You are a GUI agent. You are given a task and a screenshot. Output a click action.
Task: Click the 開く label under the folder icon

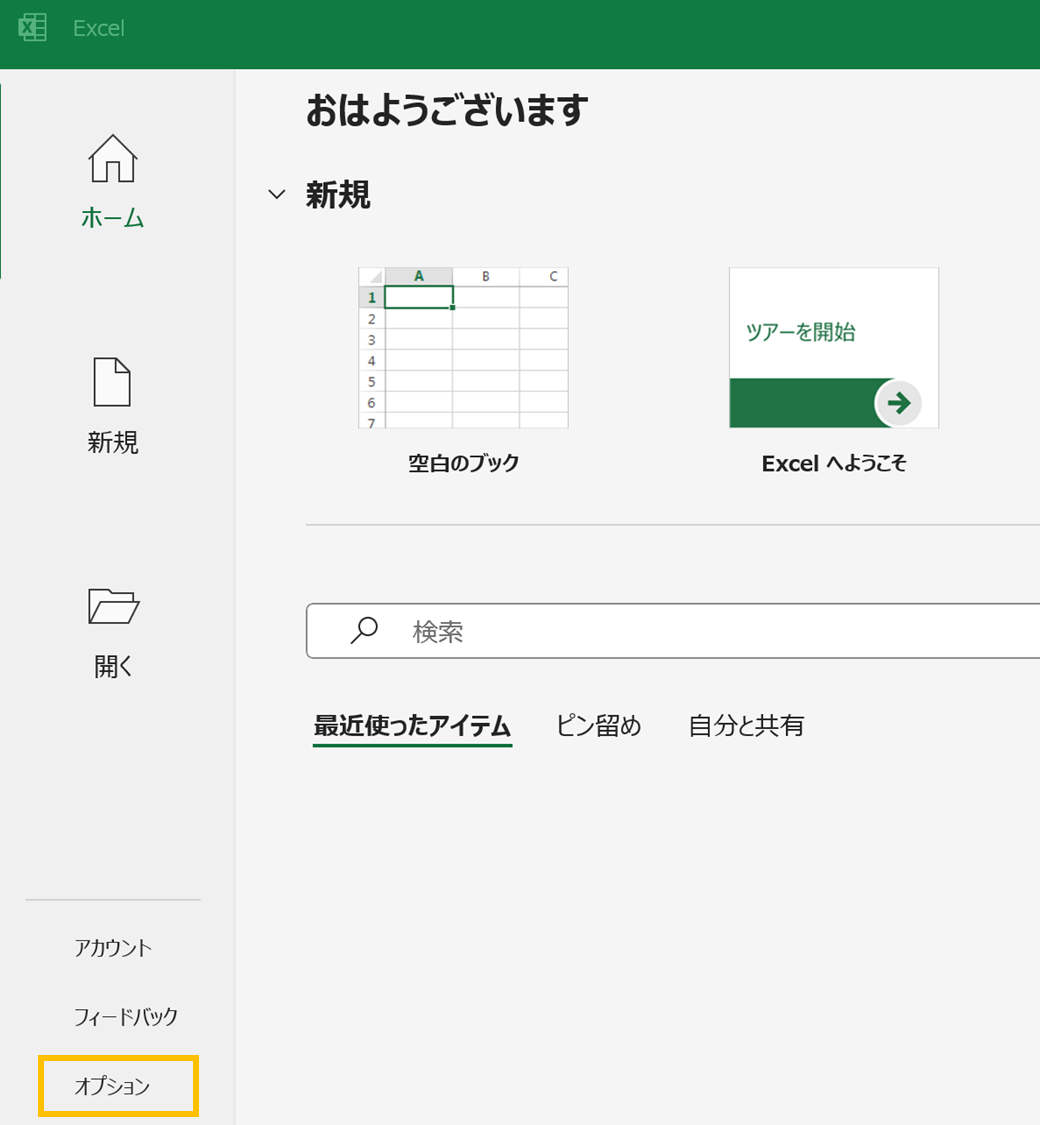pyautogui.click(x=113, y=667)
